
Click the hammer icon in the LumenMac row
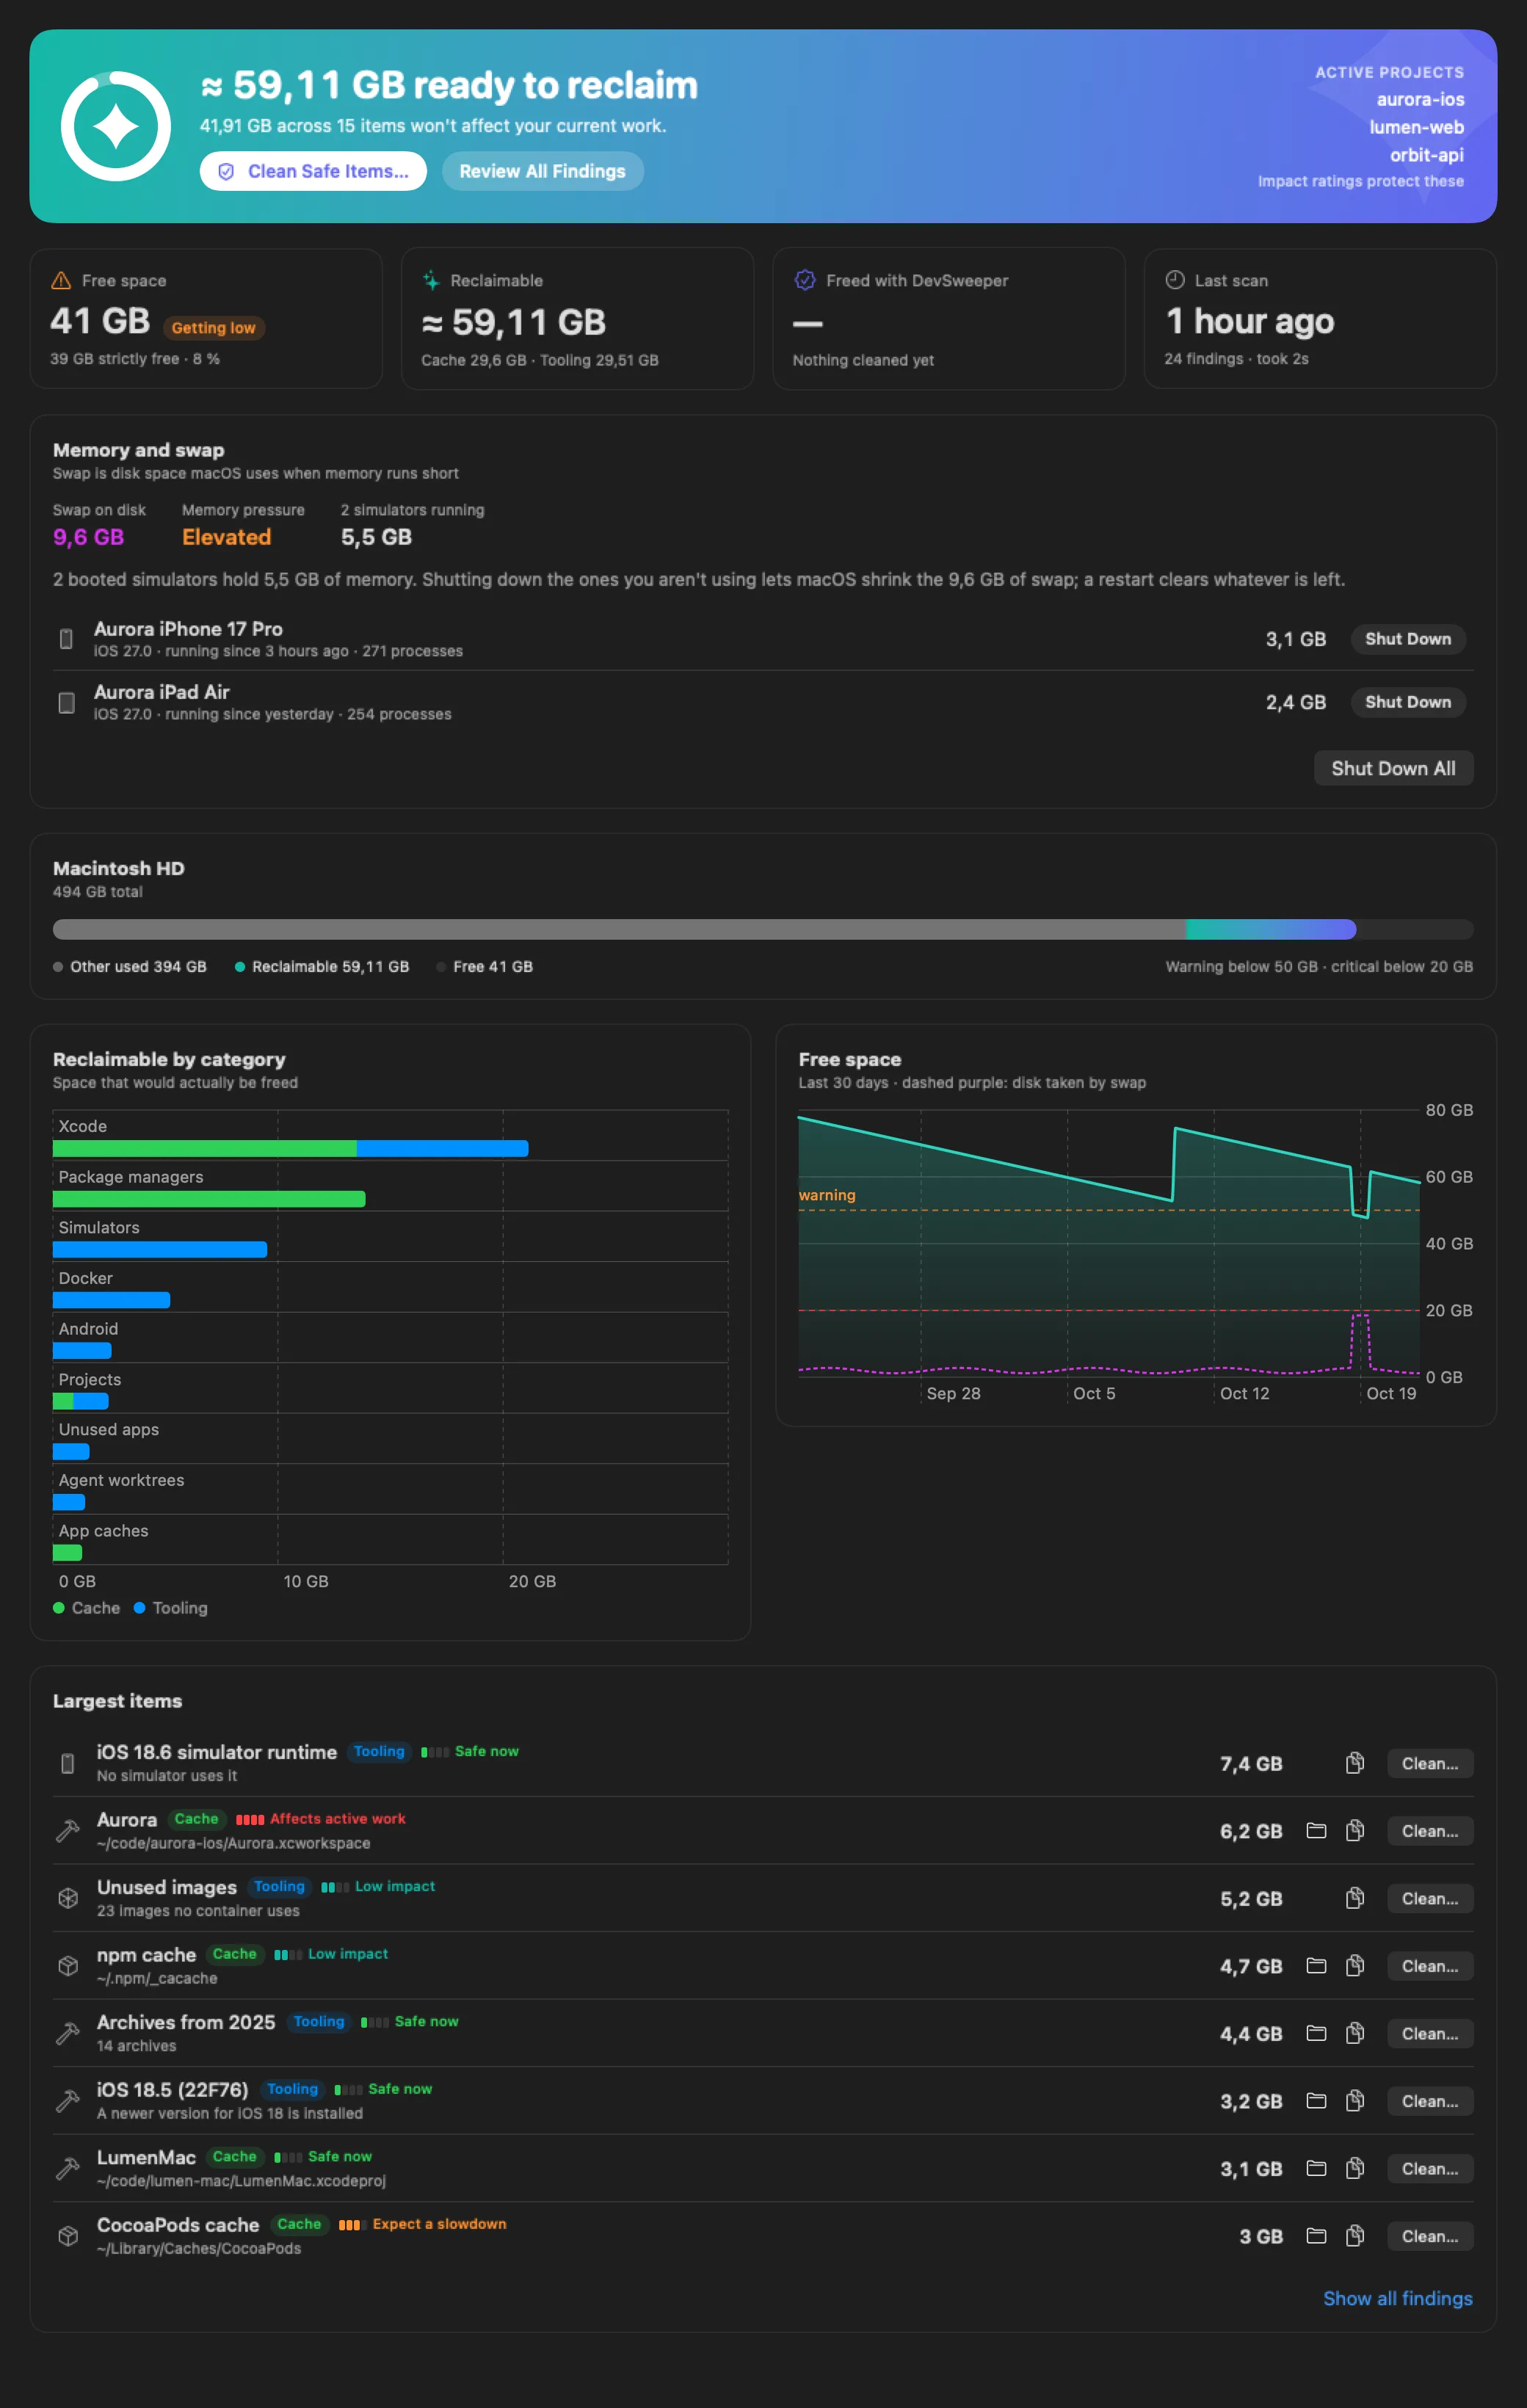pos(67,2168)
